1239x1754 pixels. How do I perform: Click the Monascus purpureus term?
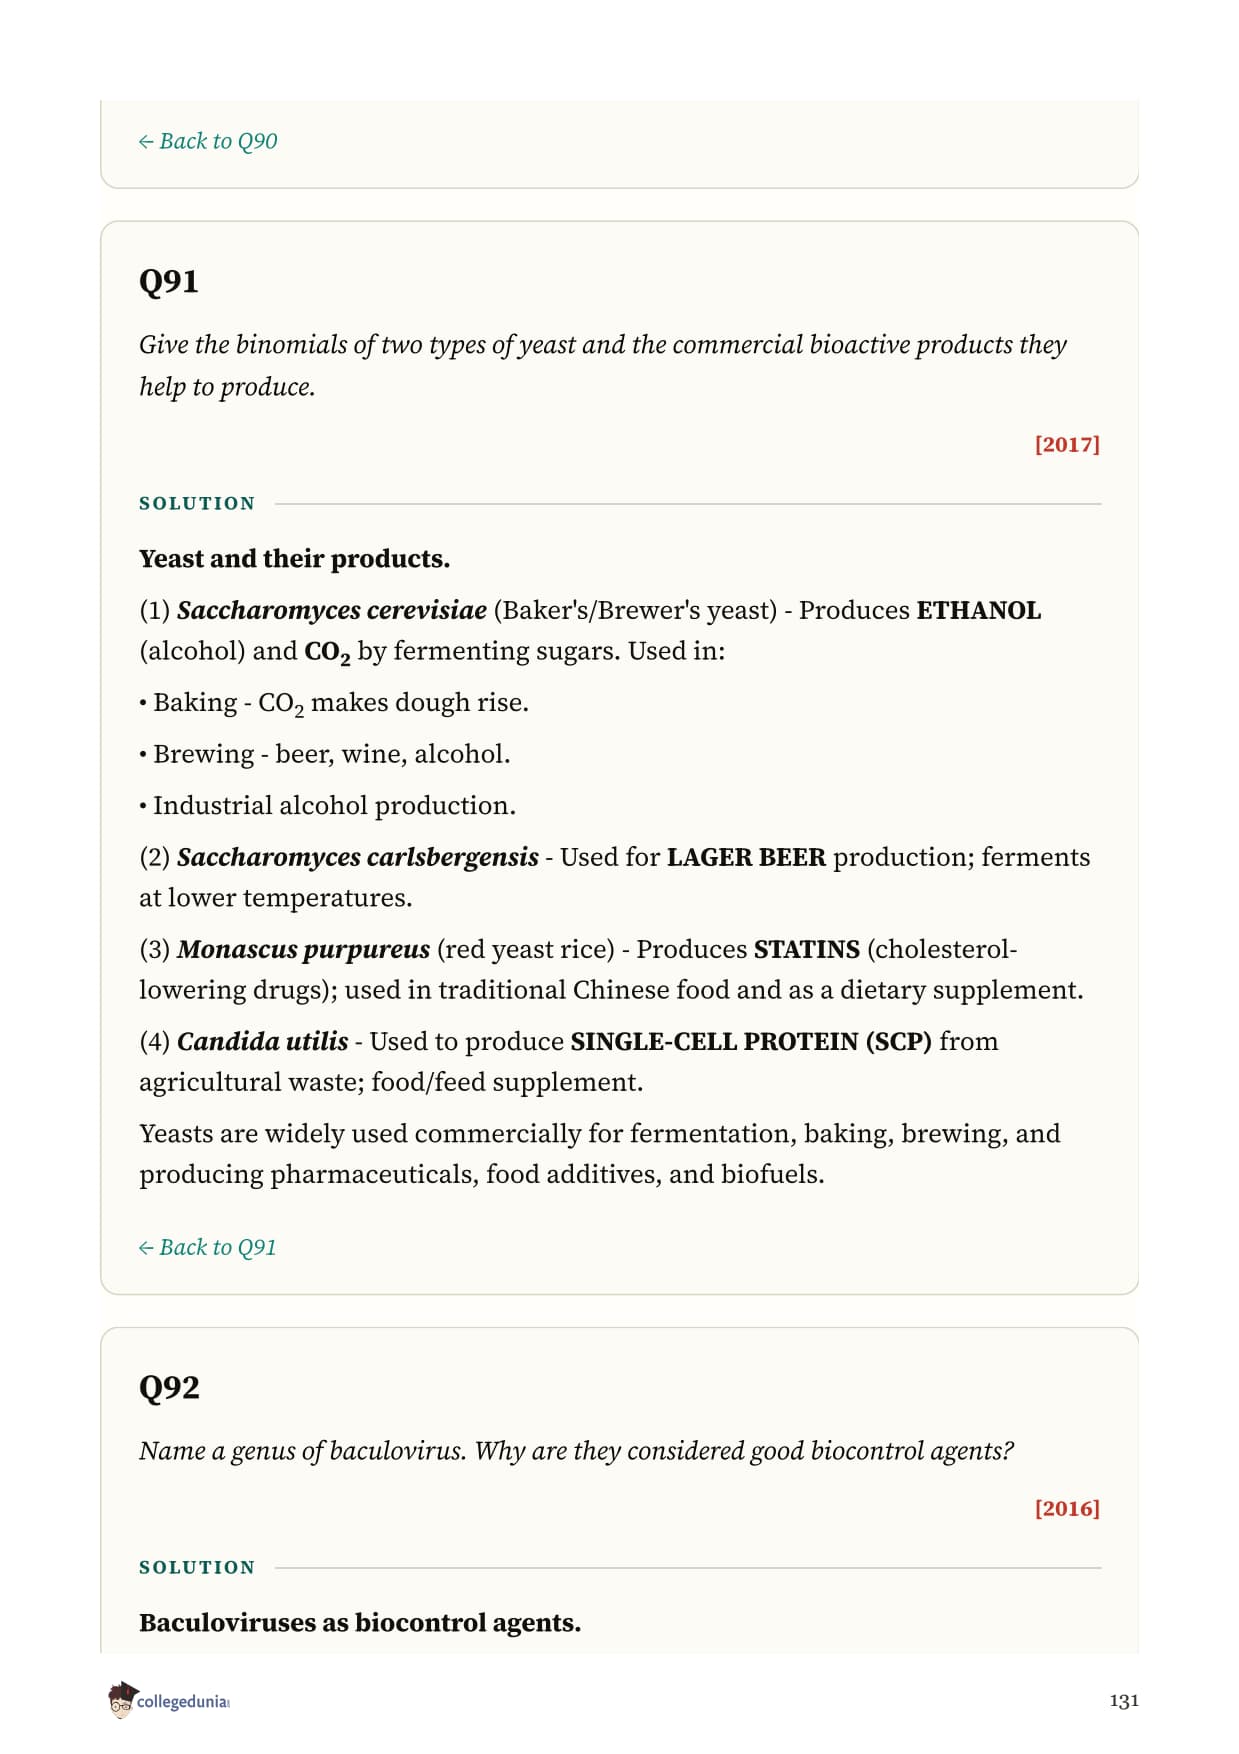(303, 949)
